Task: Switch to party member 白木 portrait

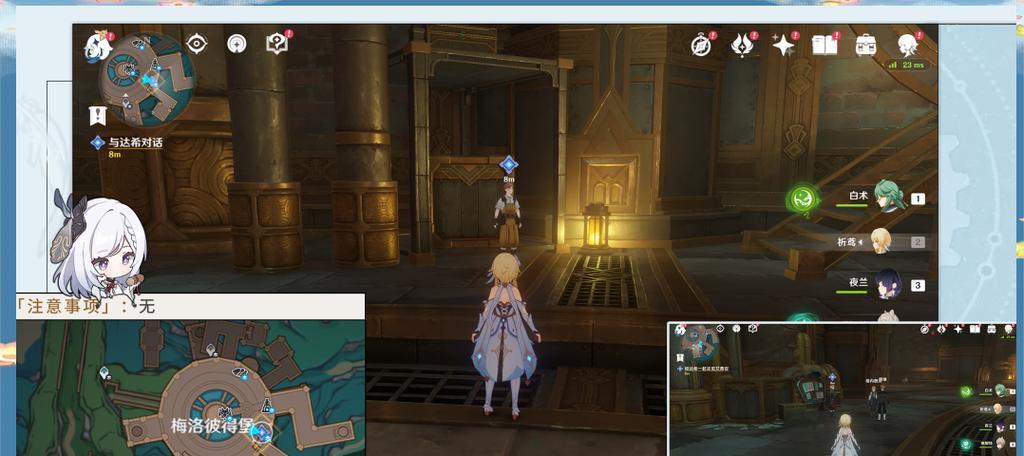Action: click(888, 196)
